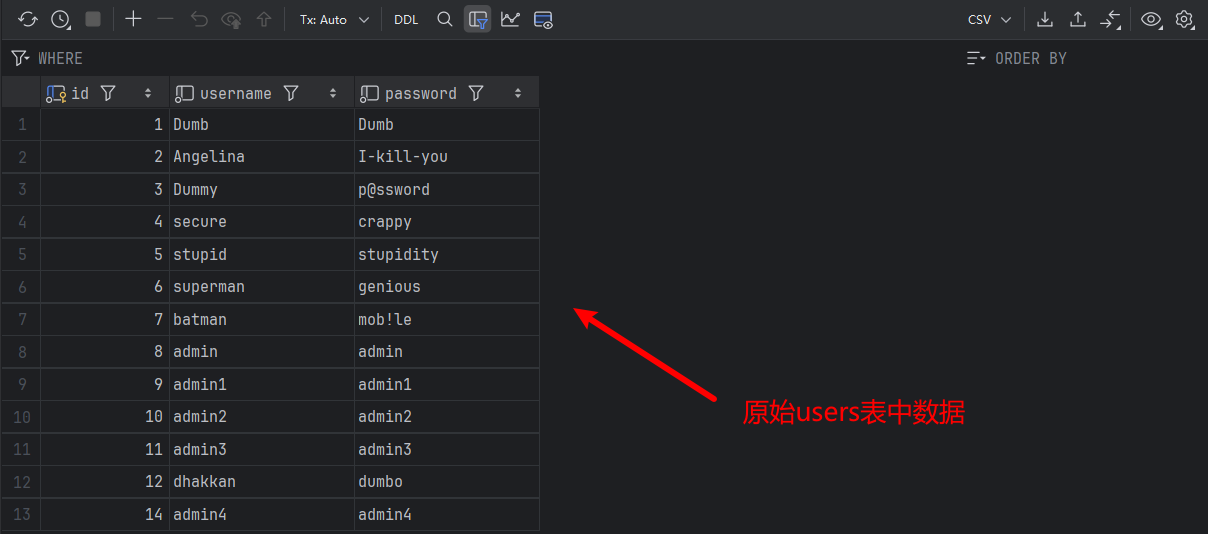Click the DDL button

(406, 19)
